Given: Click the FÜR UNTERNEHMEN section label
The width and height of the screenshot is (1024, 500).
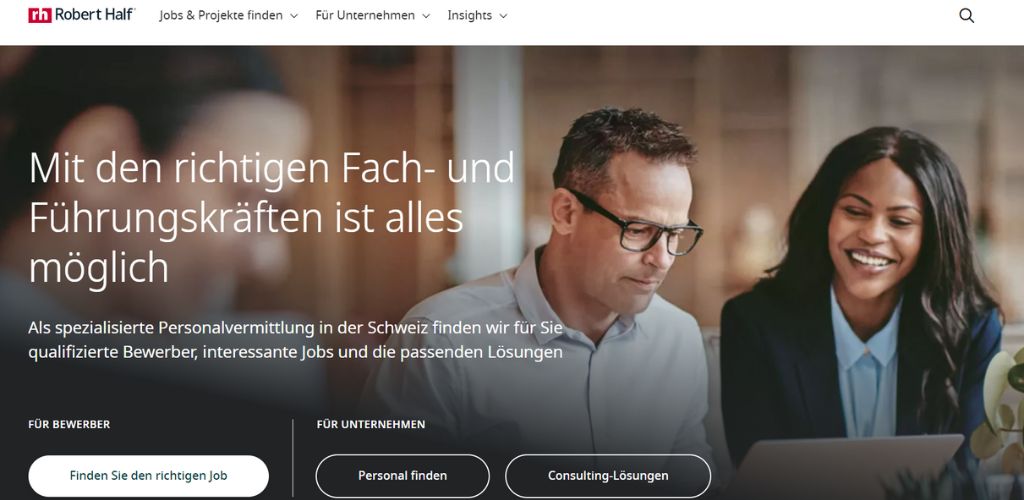Looking at the screenshot, I should point(371,424).
